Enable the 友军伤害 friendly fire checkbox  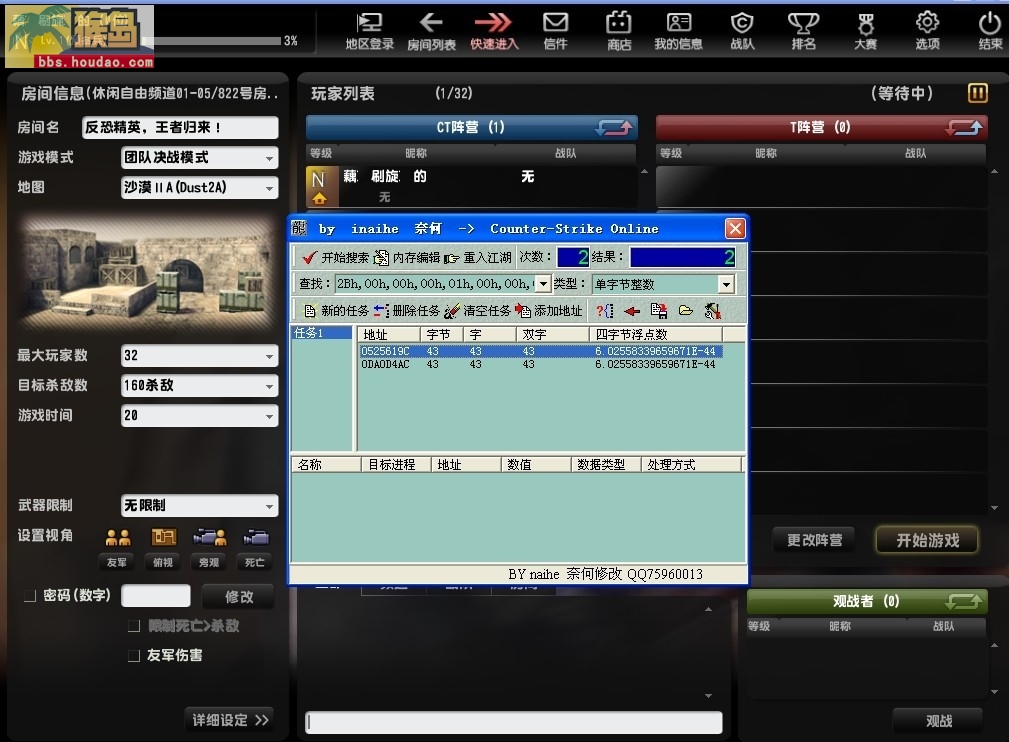tap(134, 656)
